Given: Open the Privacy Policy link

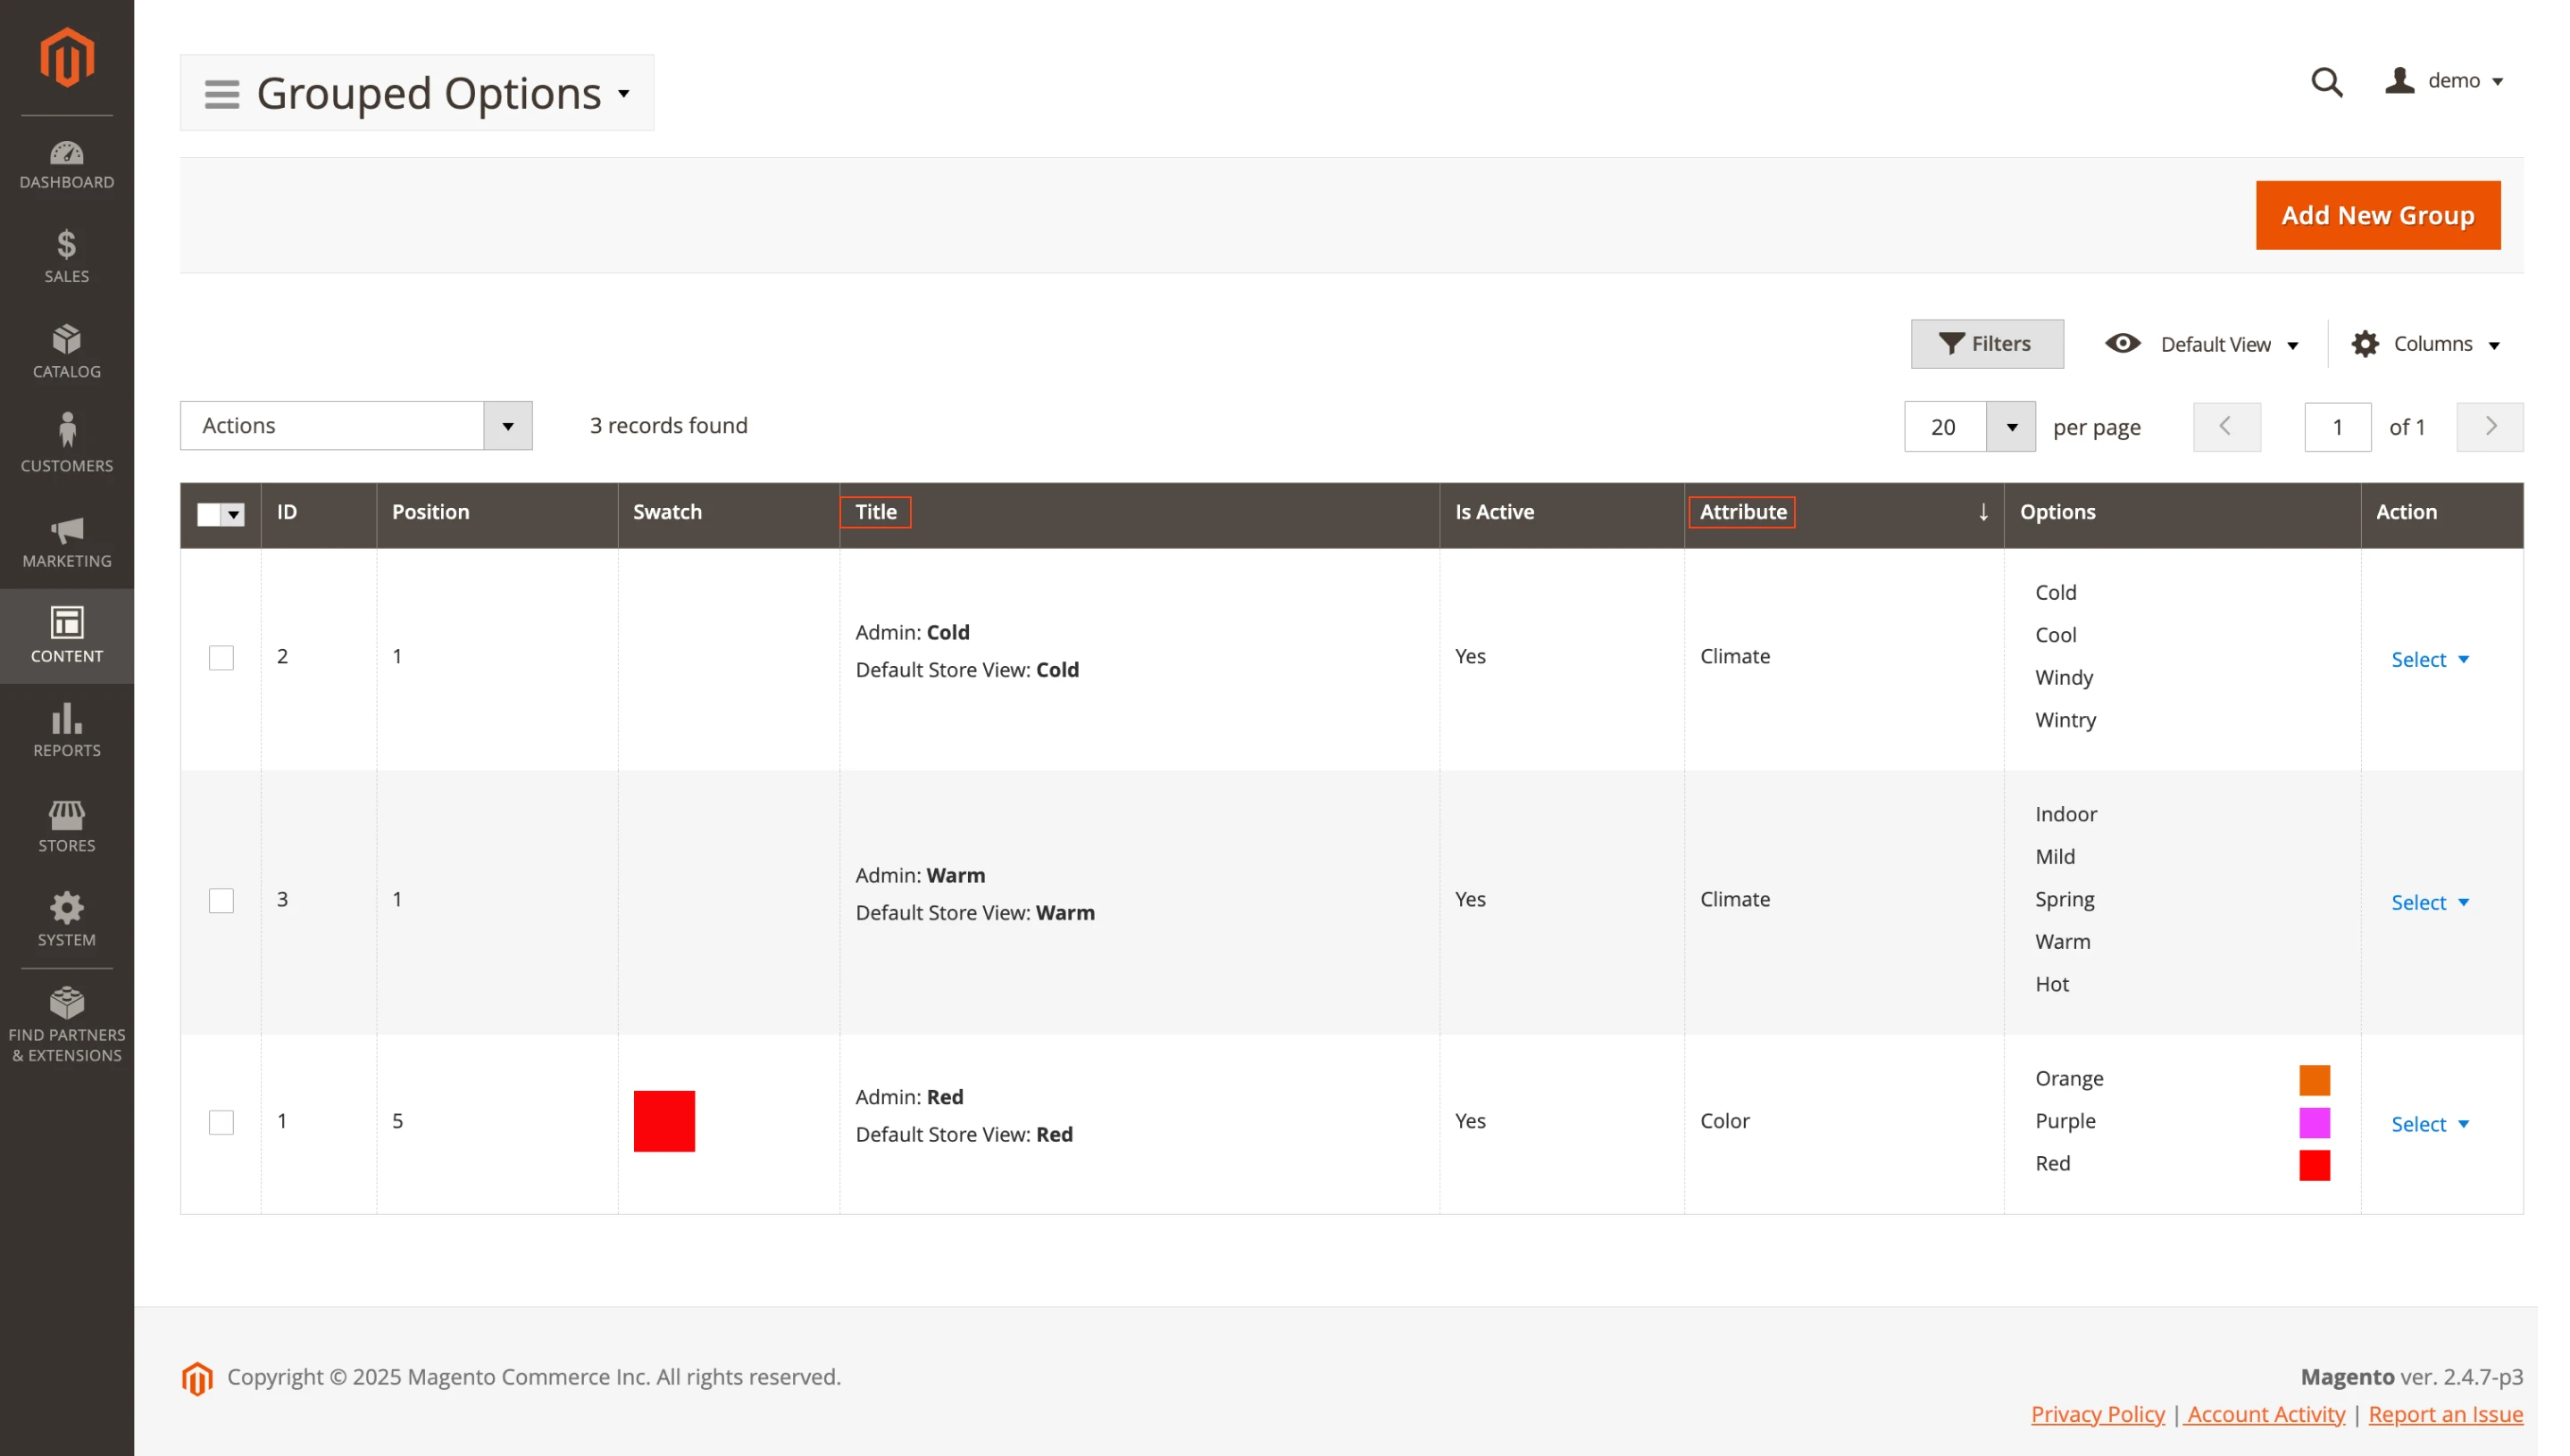Looking at the screenshot, I should (x=2096, y=1414).
